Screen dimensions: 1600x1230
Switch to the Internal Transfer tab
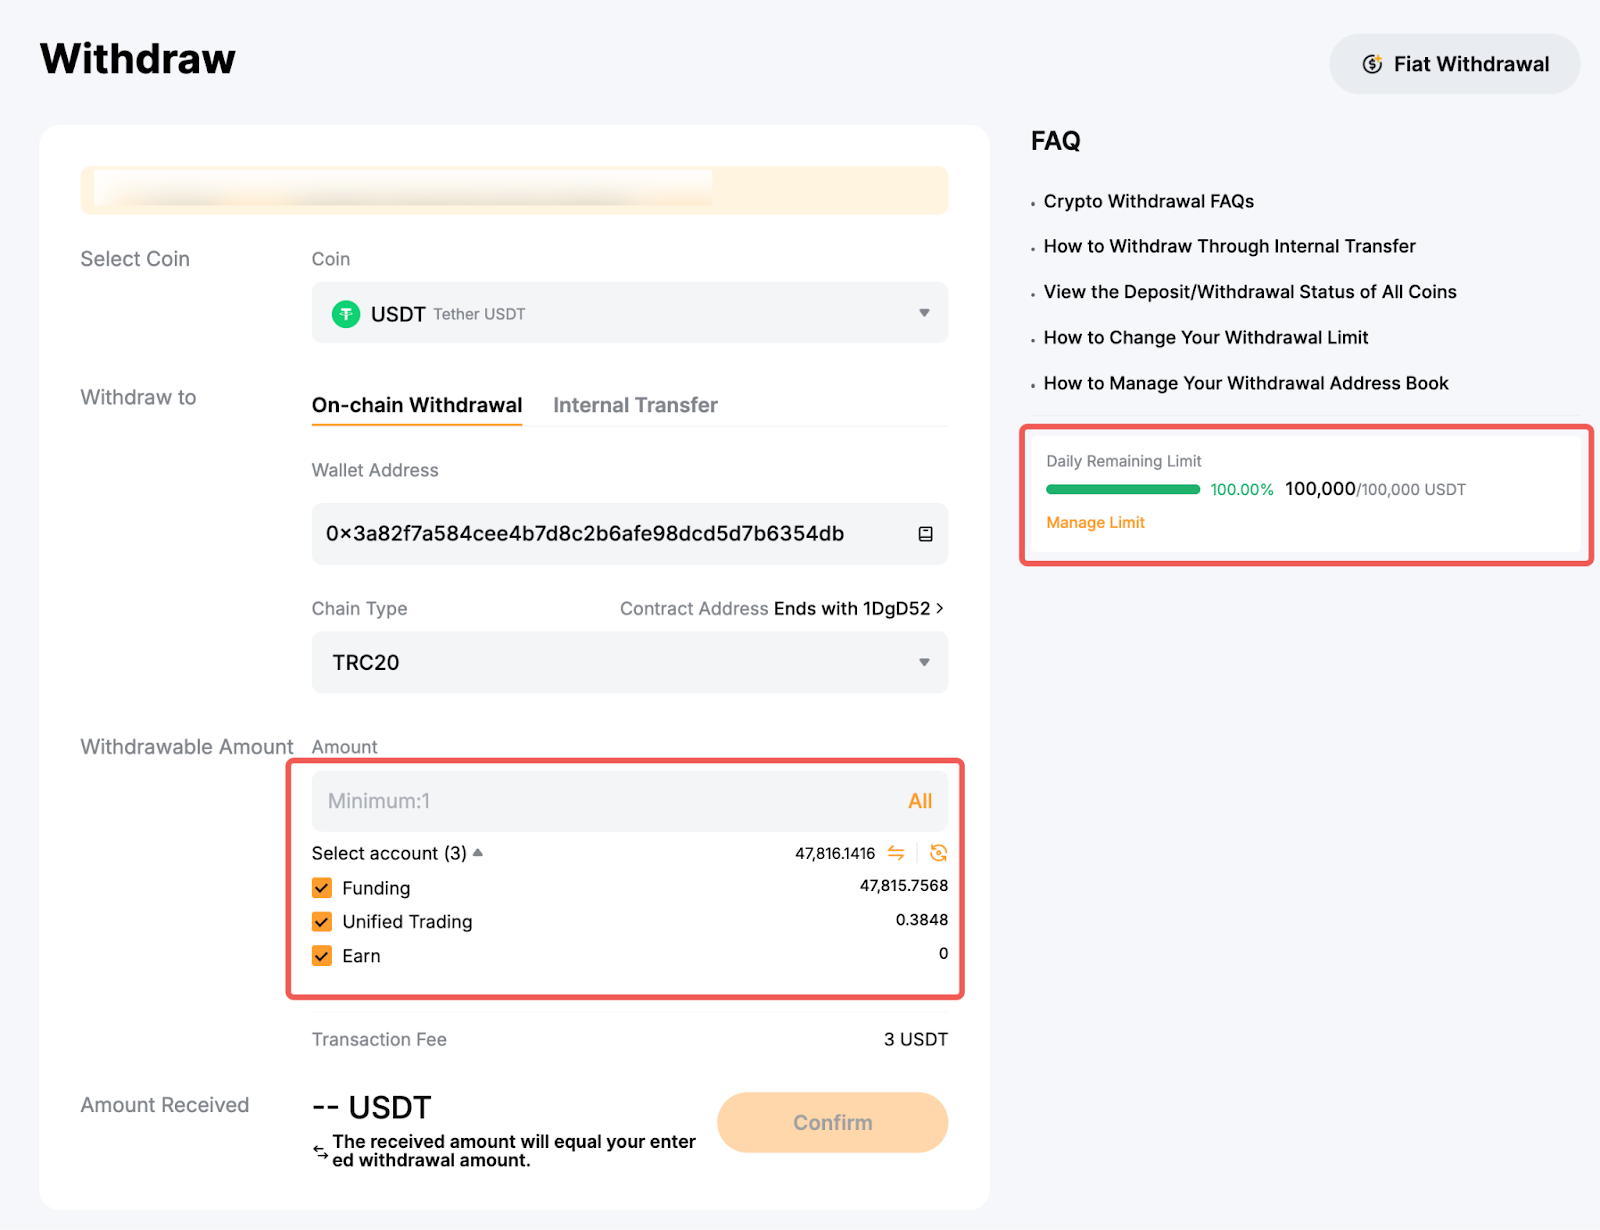point(635,405)
